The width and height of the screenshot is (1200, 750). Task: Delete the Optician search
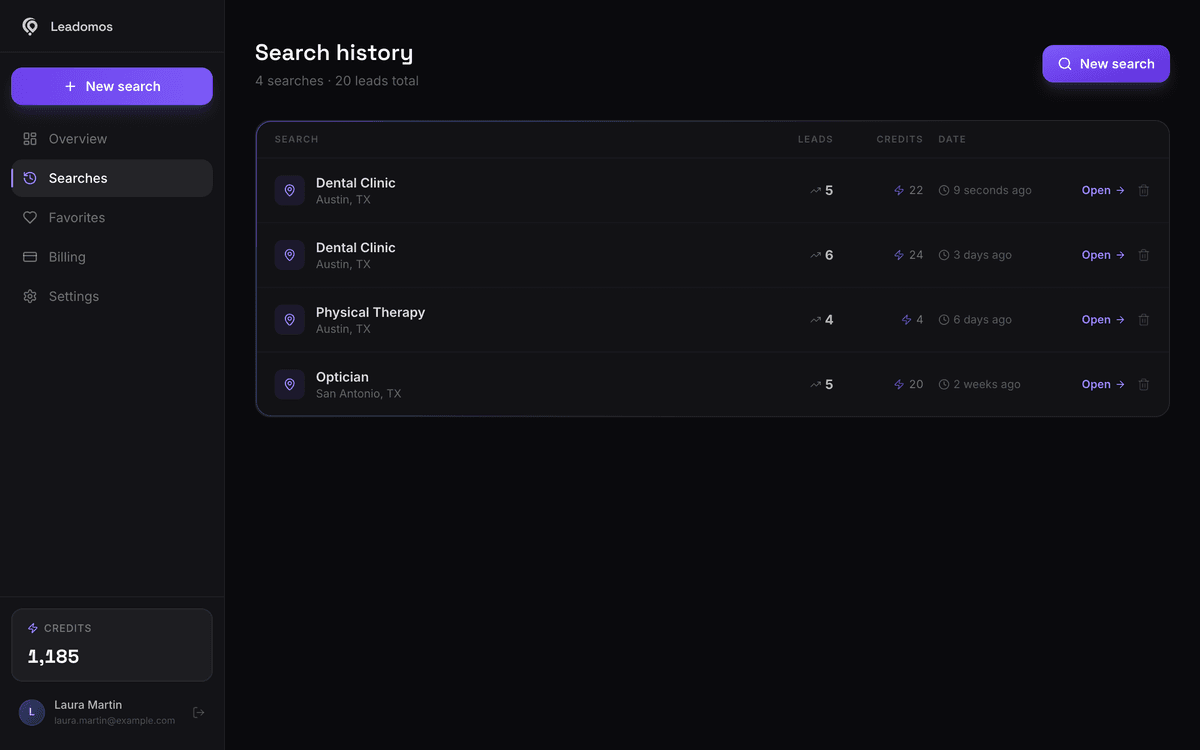[1144, 385]
